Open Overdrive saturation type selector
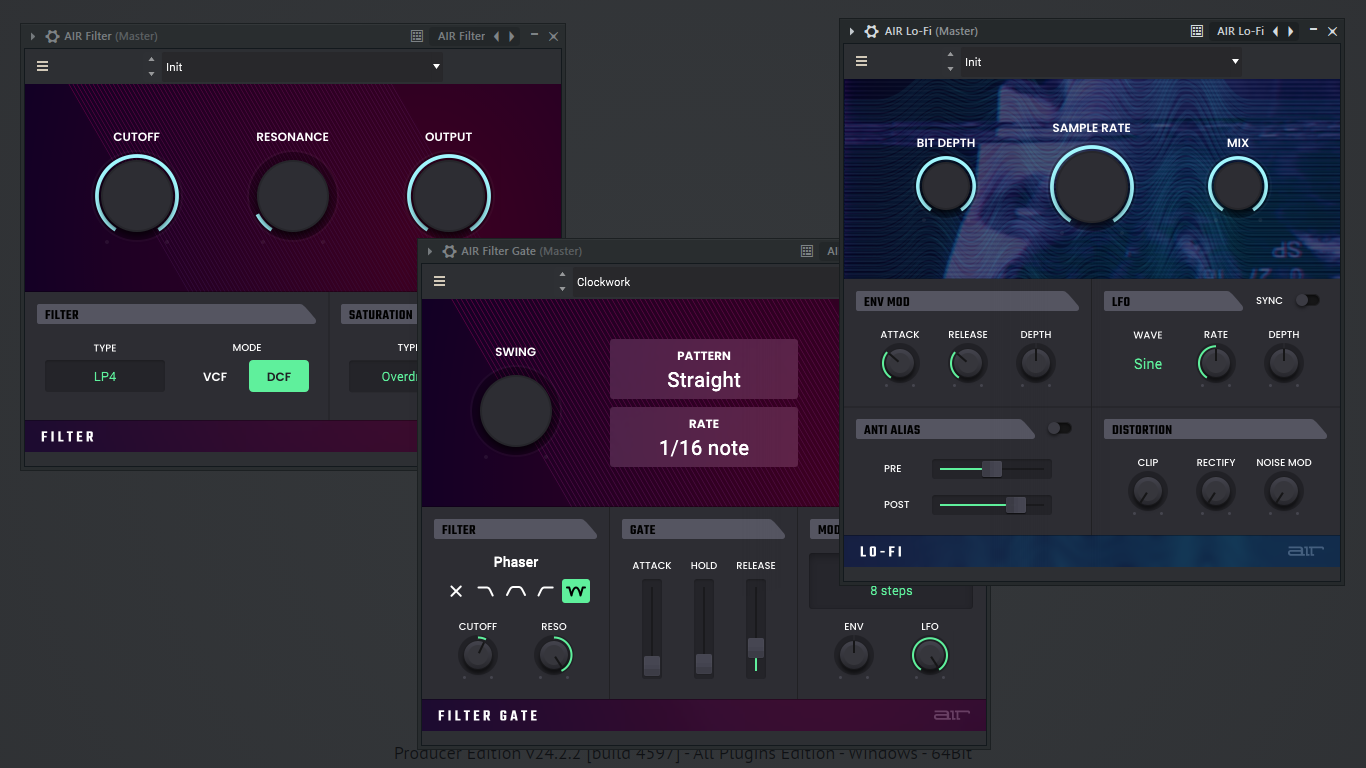Screen dimensions: 1366x768 pos(383,376)
